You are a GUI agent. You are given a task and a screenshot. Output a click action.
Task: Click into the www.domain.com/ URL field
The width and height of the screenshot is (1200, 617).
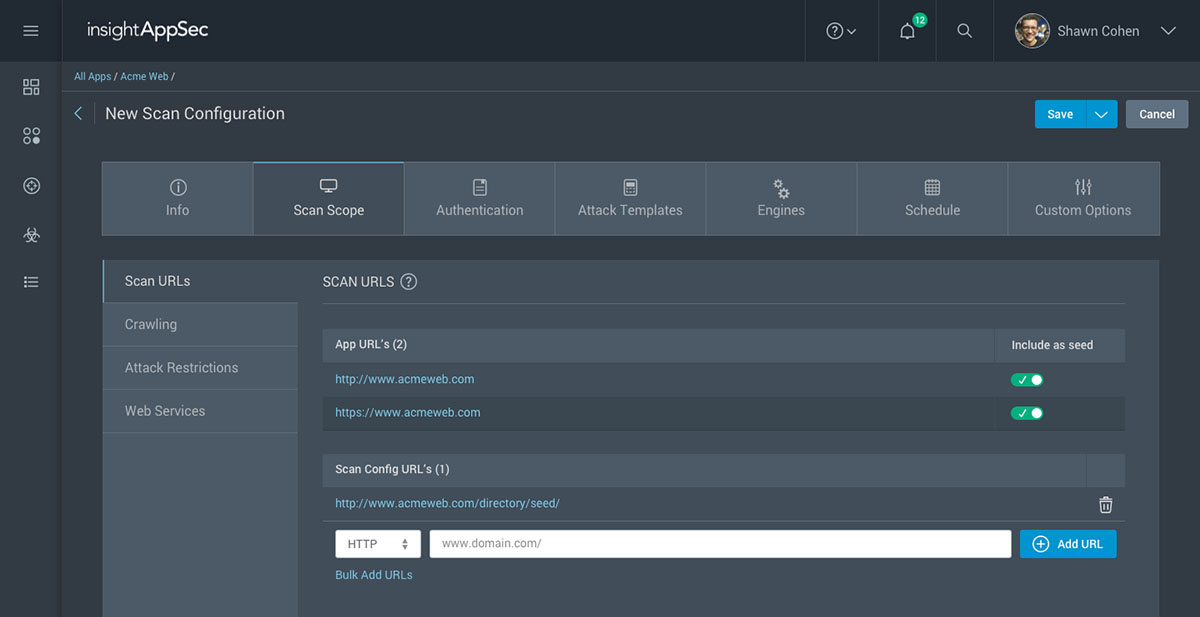tap(720, 544)
